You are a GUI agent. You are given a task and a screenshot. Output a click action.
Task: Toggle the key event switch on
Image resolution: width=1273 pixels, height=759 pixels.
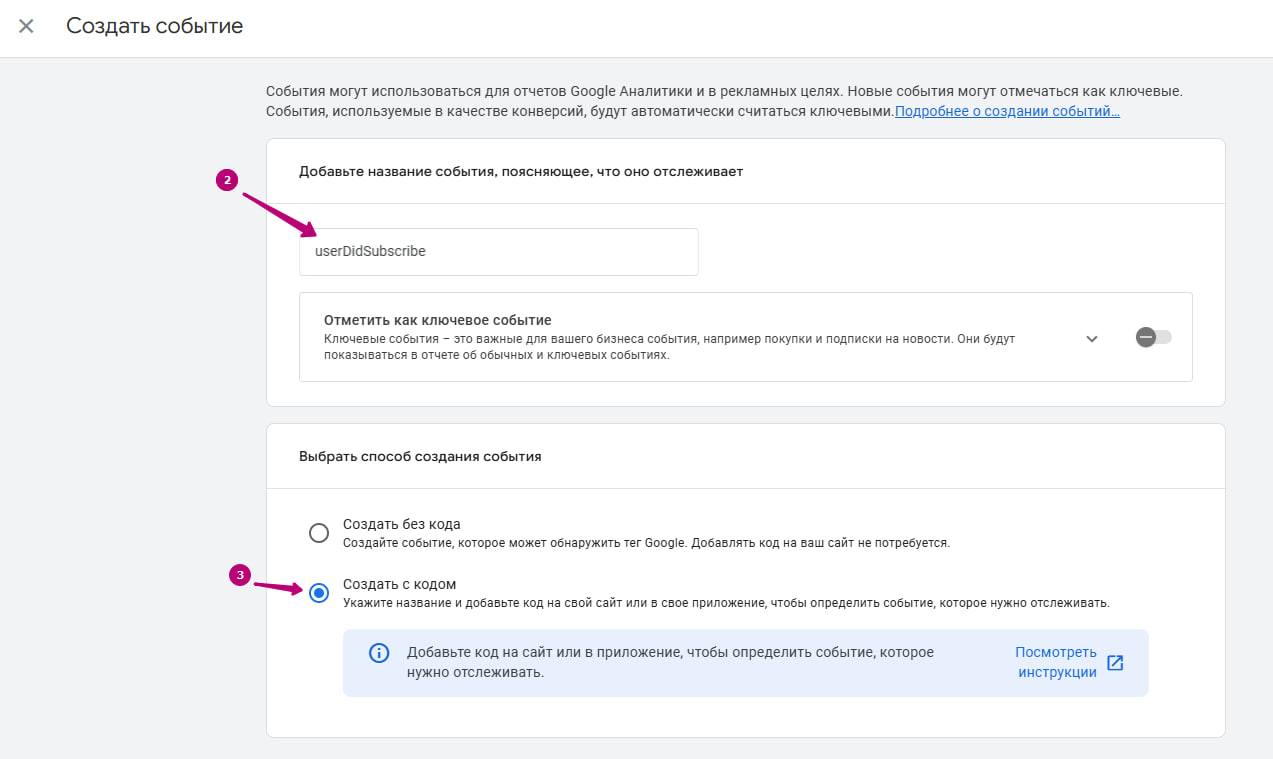(x=1153, y=338)
